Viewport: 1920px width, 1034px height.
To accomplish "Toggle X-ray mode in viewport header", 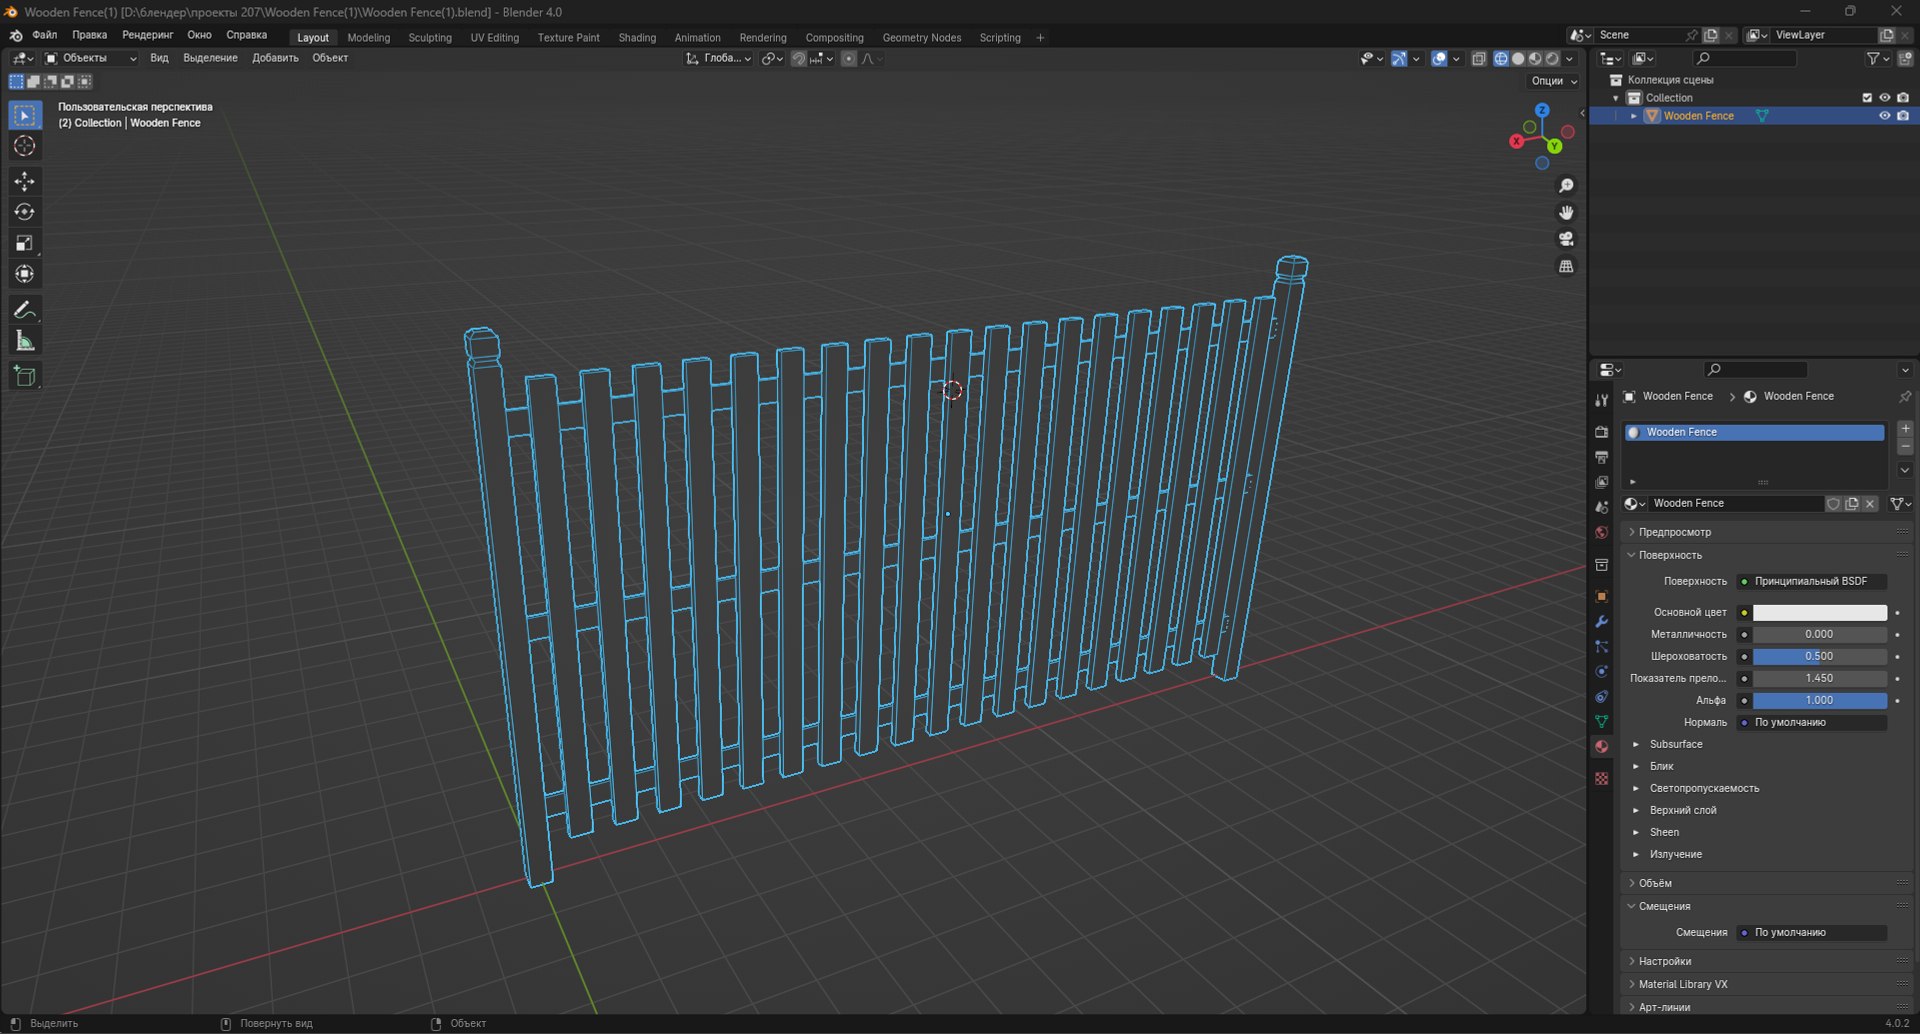I will [1479, 59].
